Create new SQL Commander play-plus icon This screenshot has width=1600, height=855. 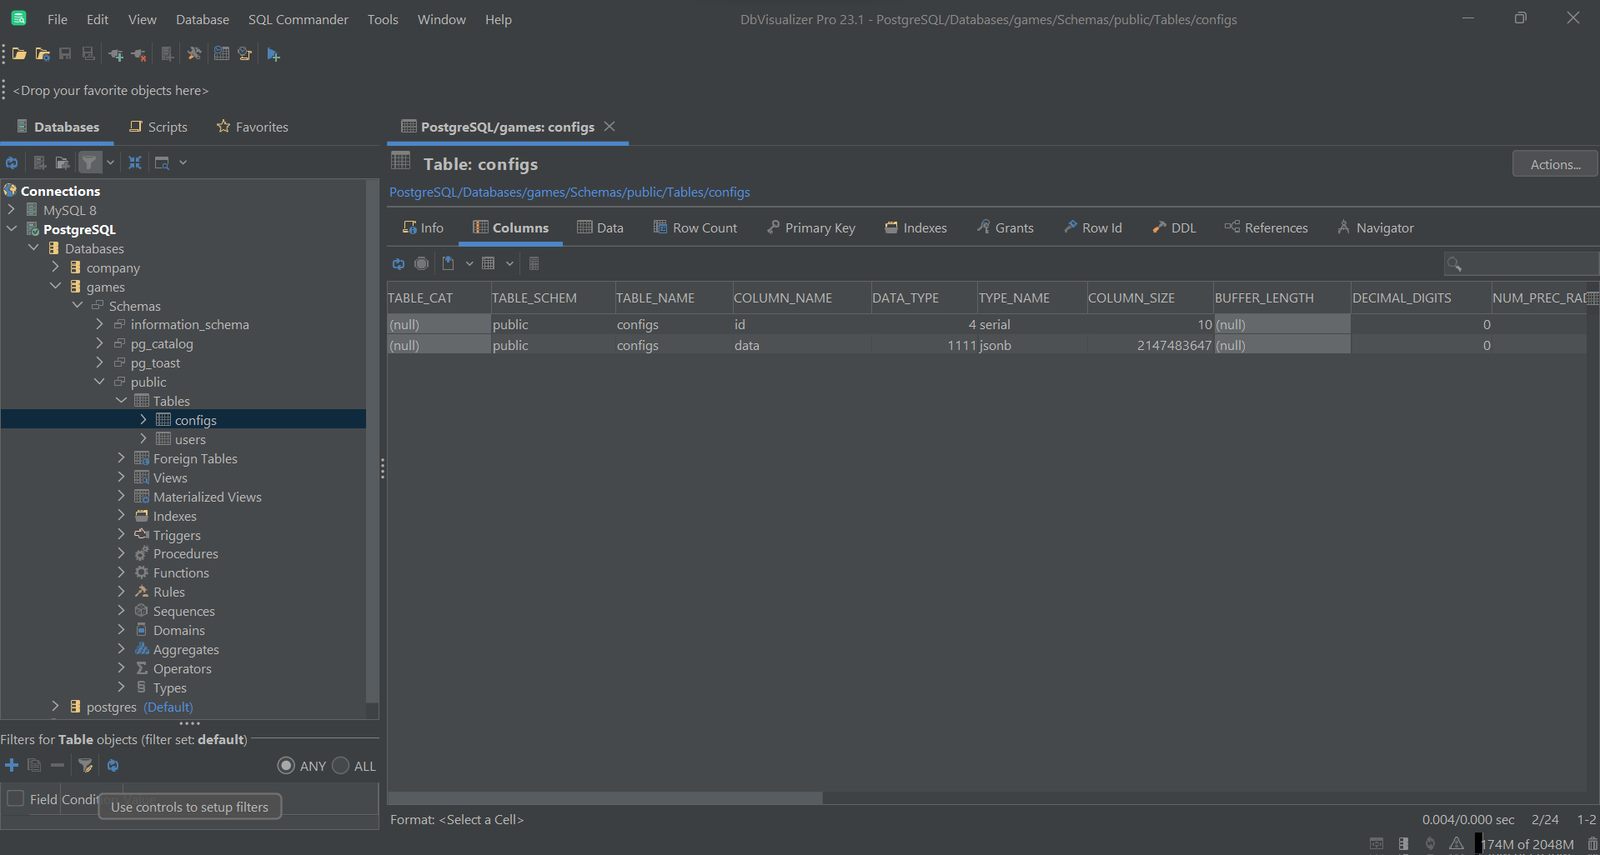click(273, 54)
